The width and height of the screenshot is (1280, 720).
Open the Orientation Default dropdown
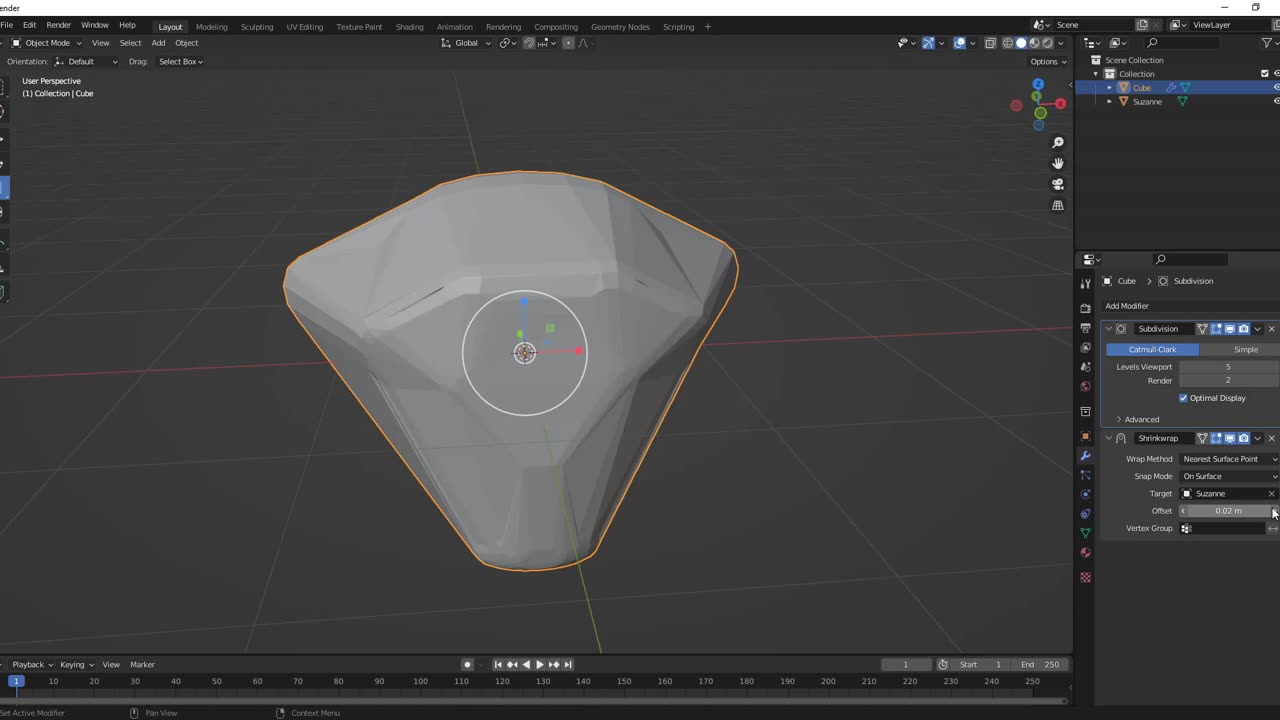(x=86, y=62)
